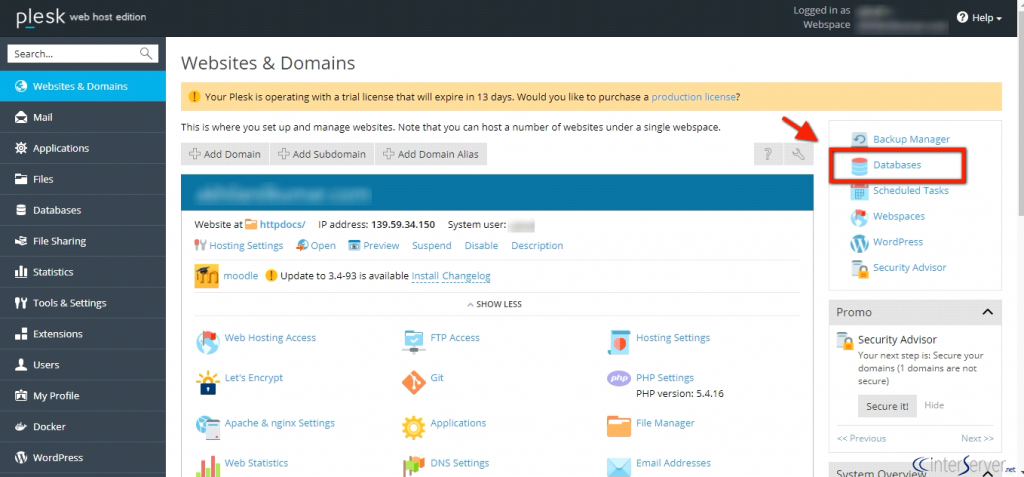1024x477 pixels.
Task: Click the Add Domain Alias button
Action: click(x=431, y=154)
